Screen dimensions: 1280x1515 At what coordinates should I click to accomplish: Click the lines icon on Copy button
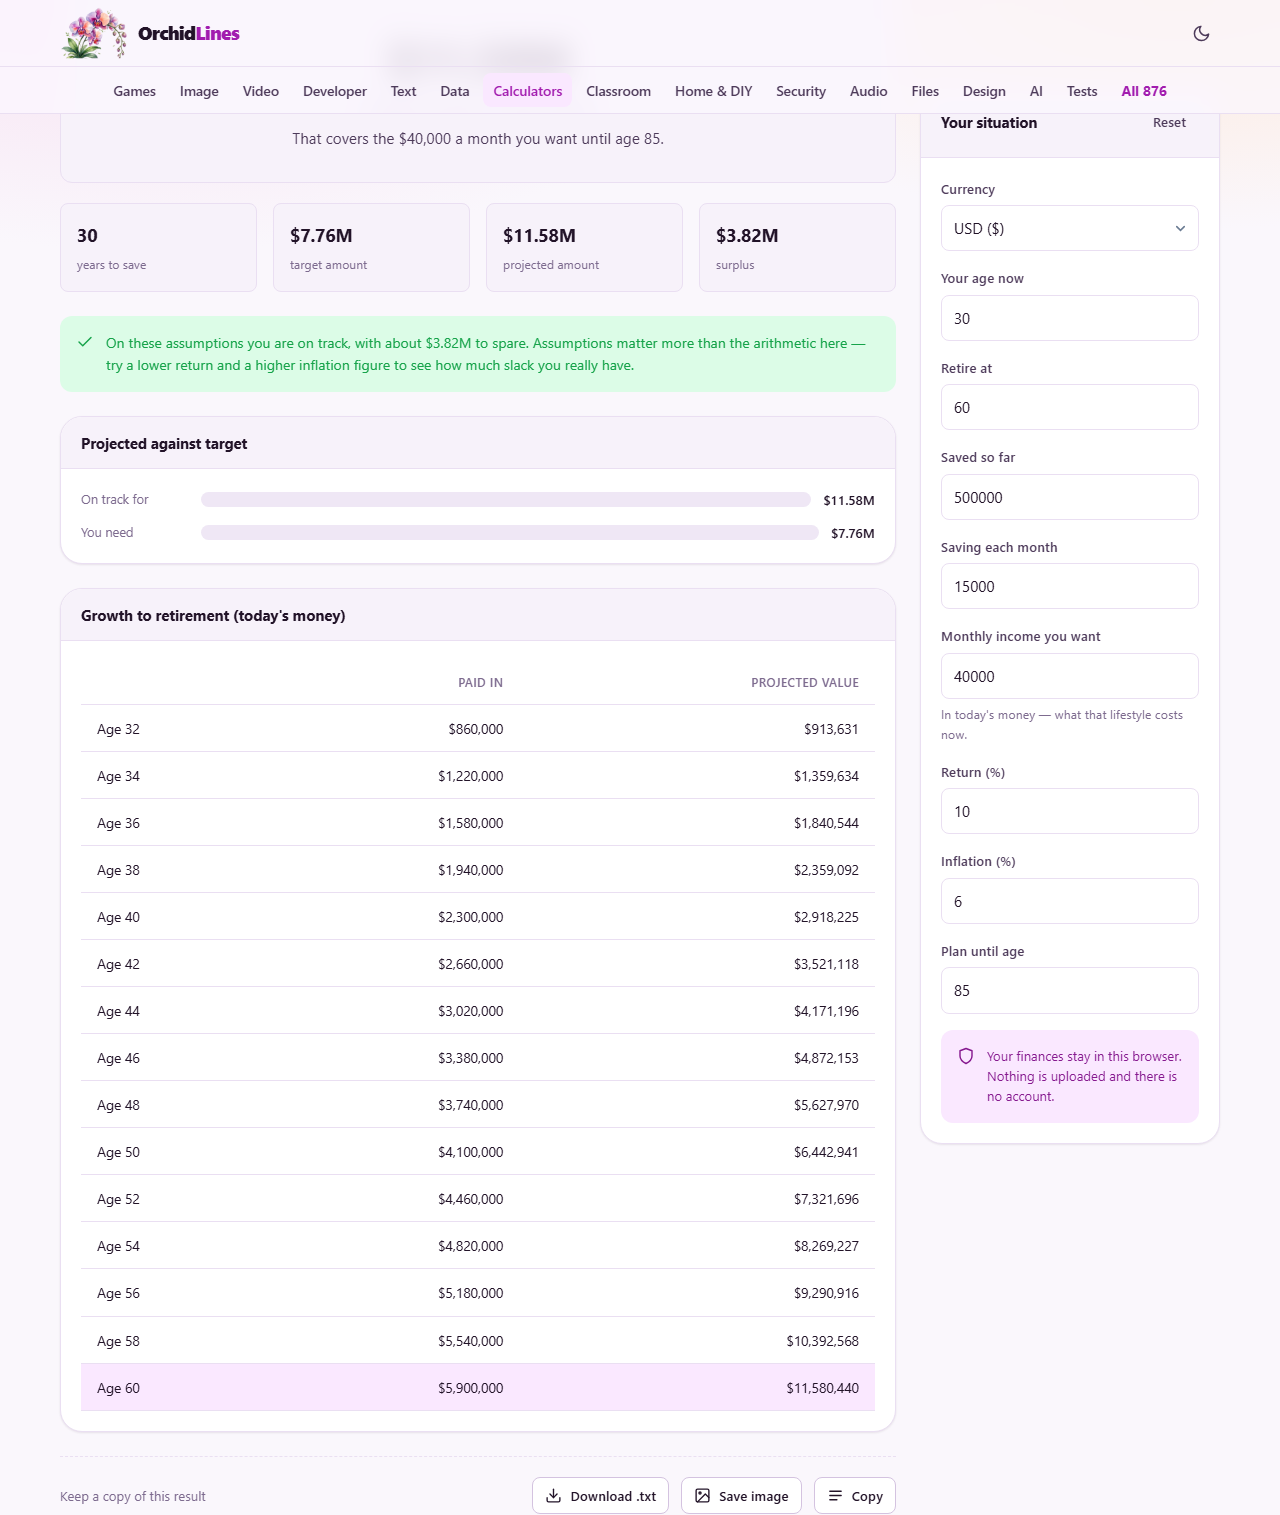click(x=835, y=1496)
